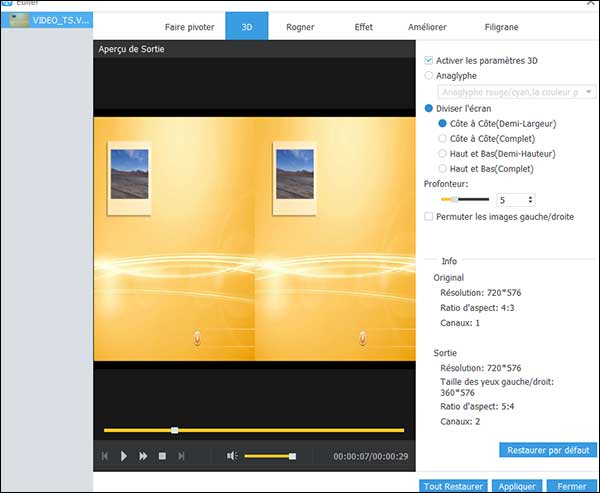Select Haut et Bas(Demi-Hauteur) option
This screenshot has height=493, width=600.
[443, 154]
